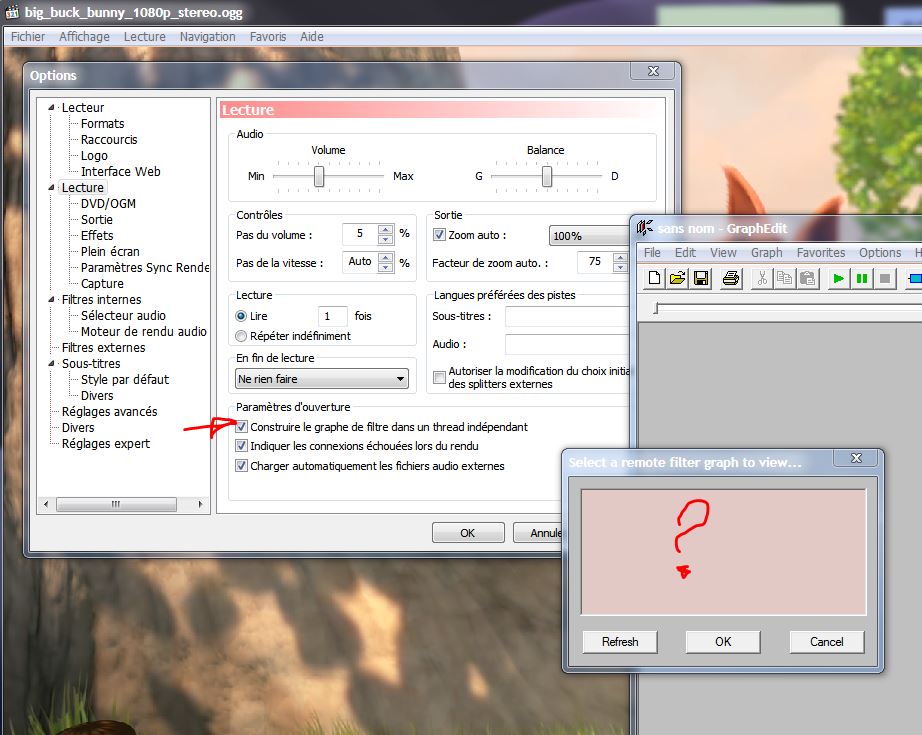Collapse the Filtres internes tree node
Viewport: 922px width, 735px height.
[x=52, y=299]
